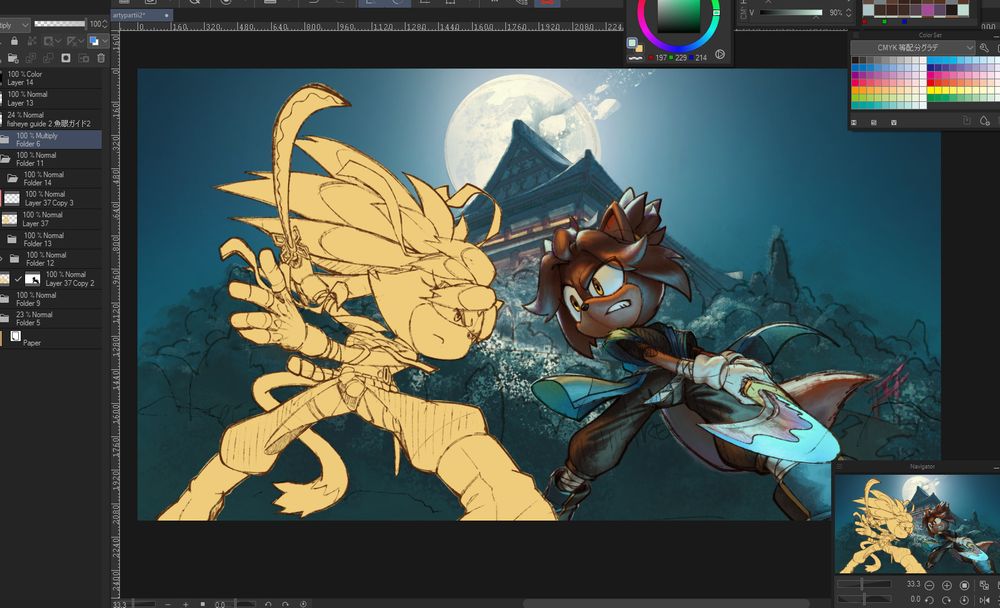
Task: Open the reference layer dropdown arrow
Action: [58, 41]
